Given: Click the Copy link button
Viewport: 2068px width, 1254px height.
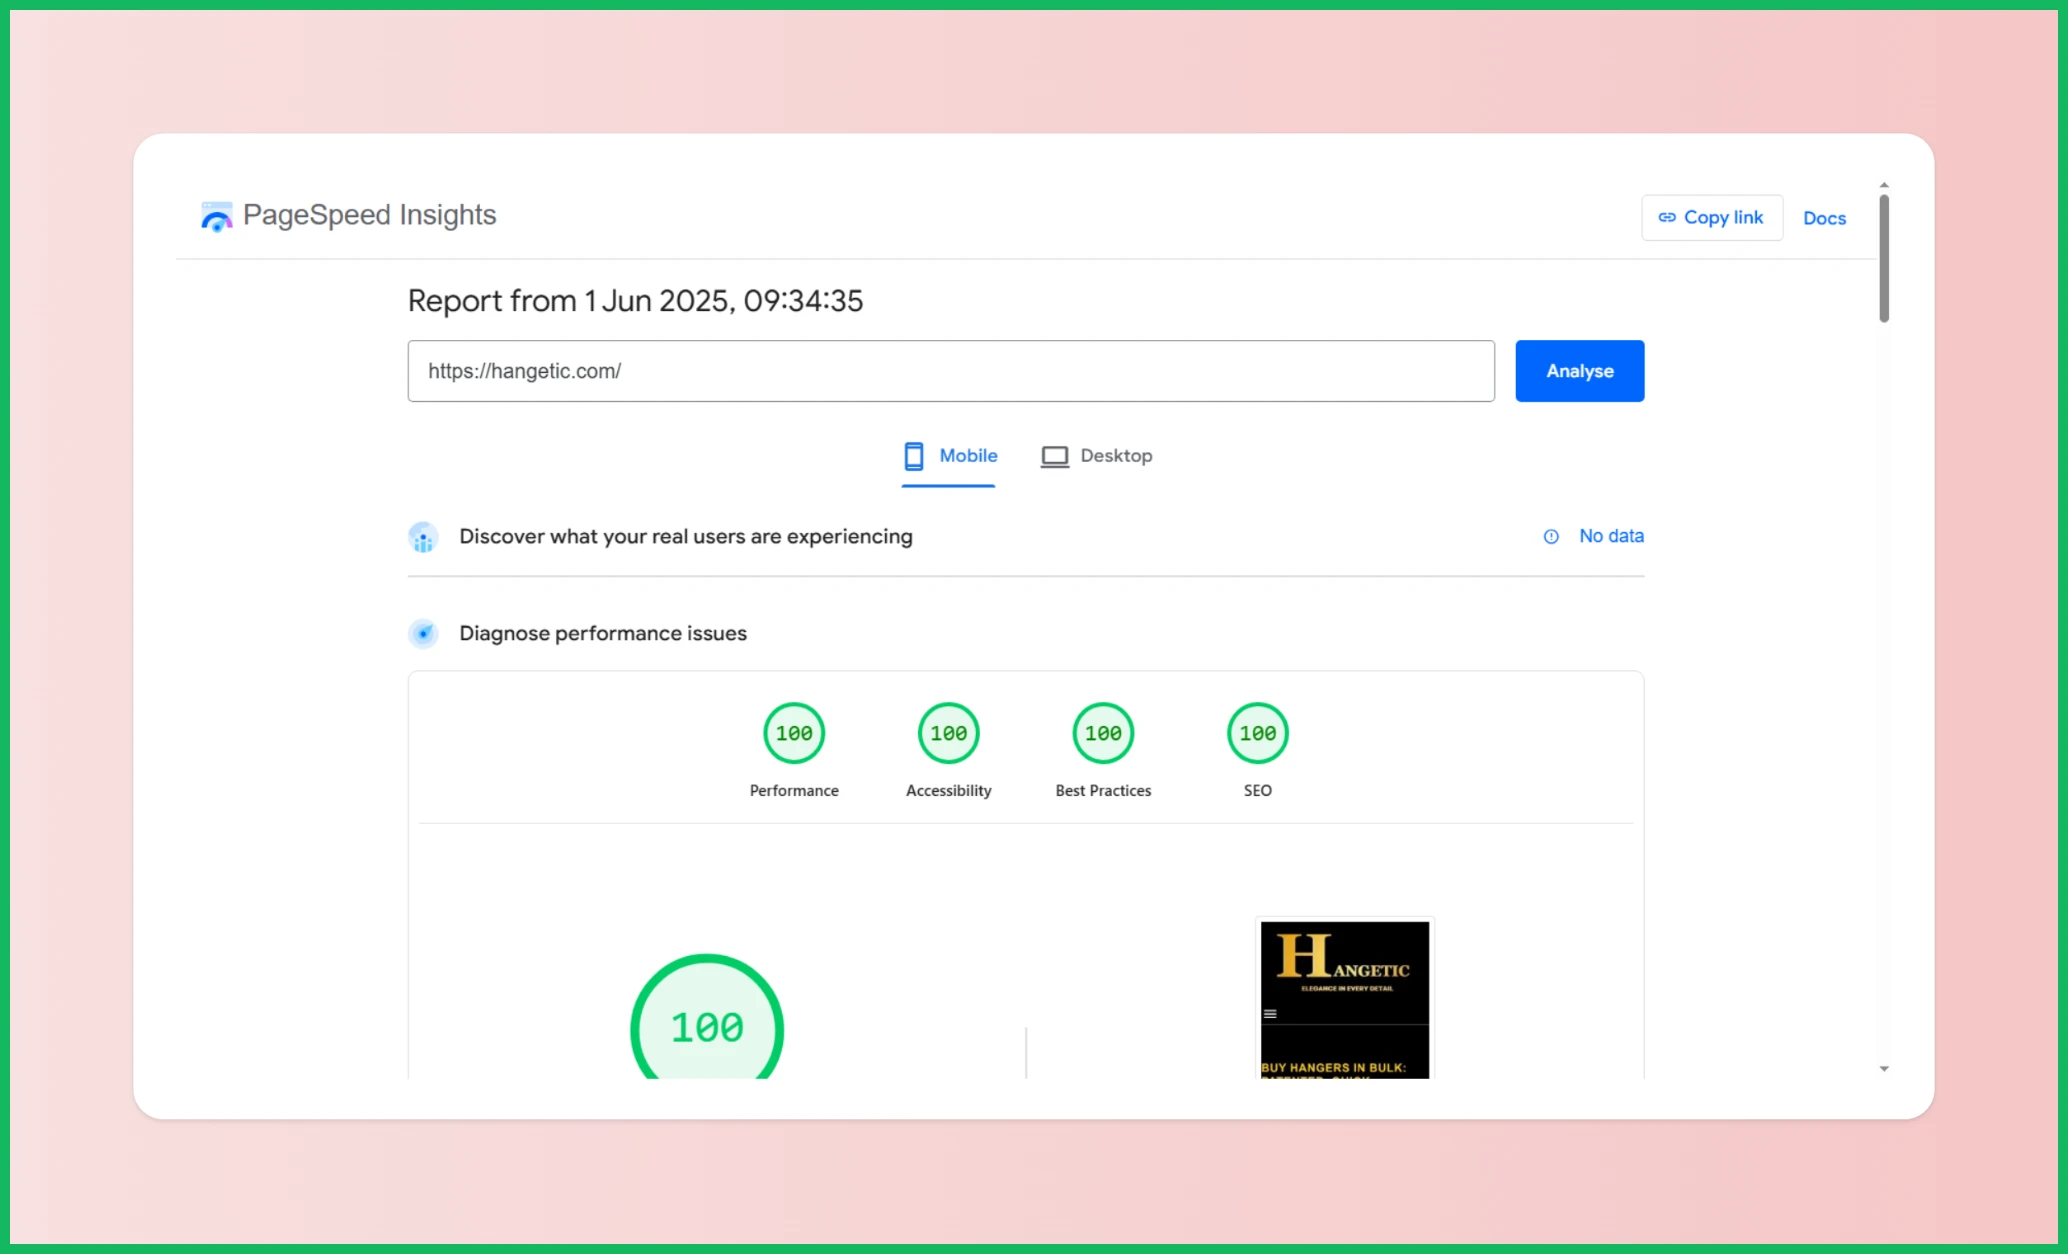Looking at the screenshot, I should click(1711, 218).
